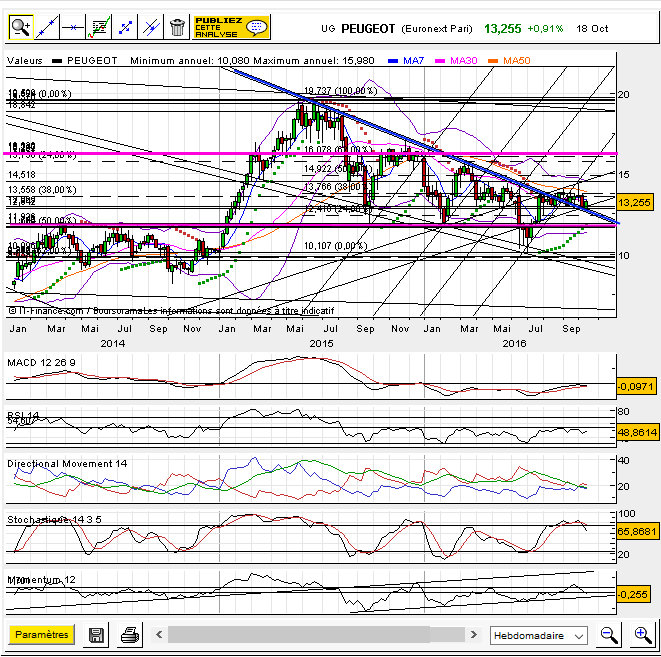Image resolution: width=661 pixels, height=657 pixels.
Task: Click the MA30 legend label
Action: pos(463,61)
